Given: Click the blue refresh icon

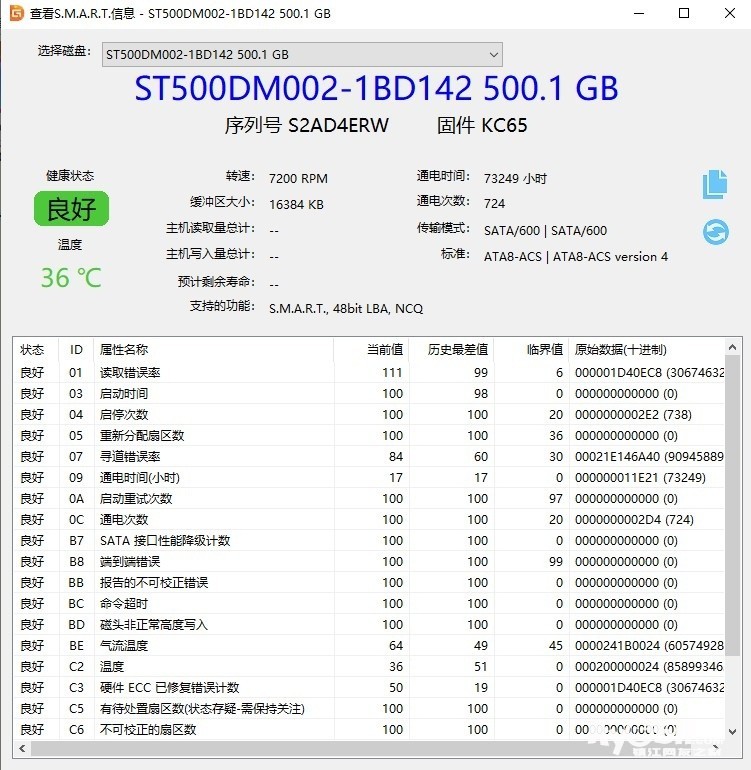Looking at the screenshot, I should 716,232.
